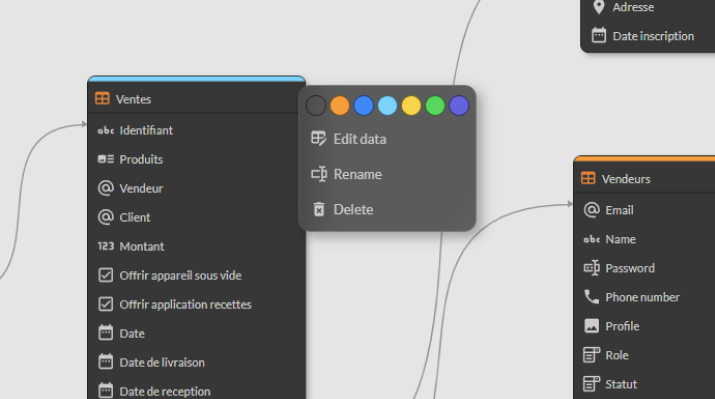Screen dimensions: 715x399
Task: Choose Edit data in context menu
Action: tap(387, 139)
